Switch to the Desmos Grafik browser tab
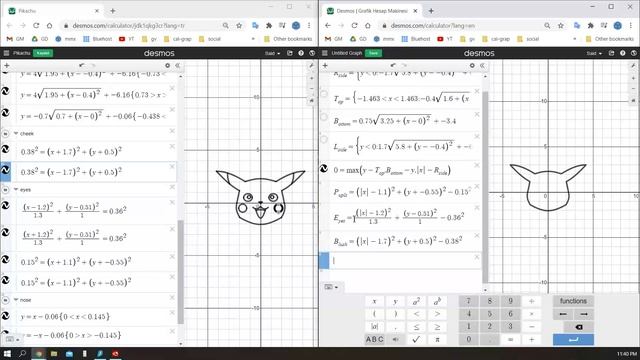Viewport: 640px width, 360px height. [x=372, y=11]
